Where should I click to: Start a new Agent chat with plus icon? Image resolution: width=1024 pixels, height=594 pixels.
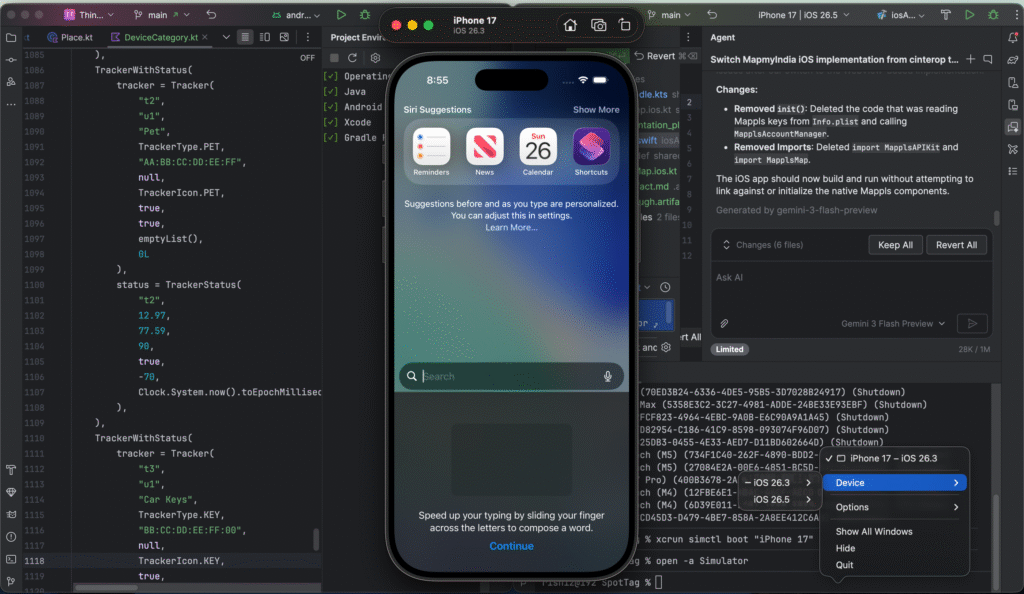point(970,59)
